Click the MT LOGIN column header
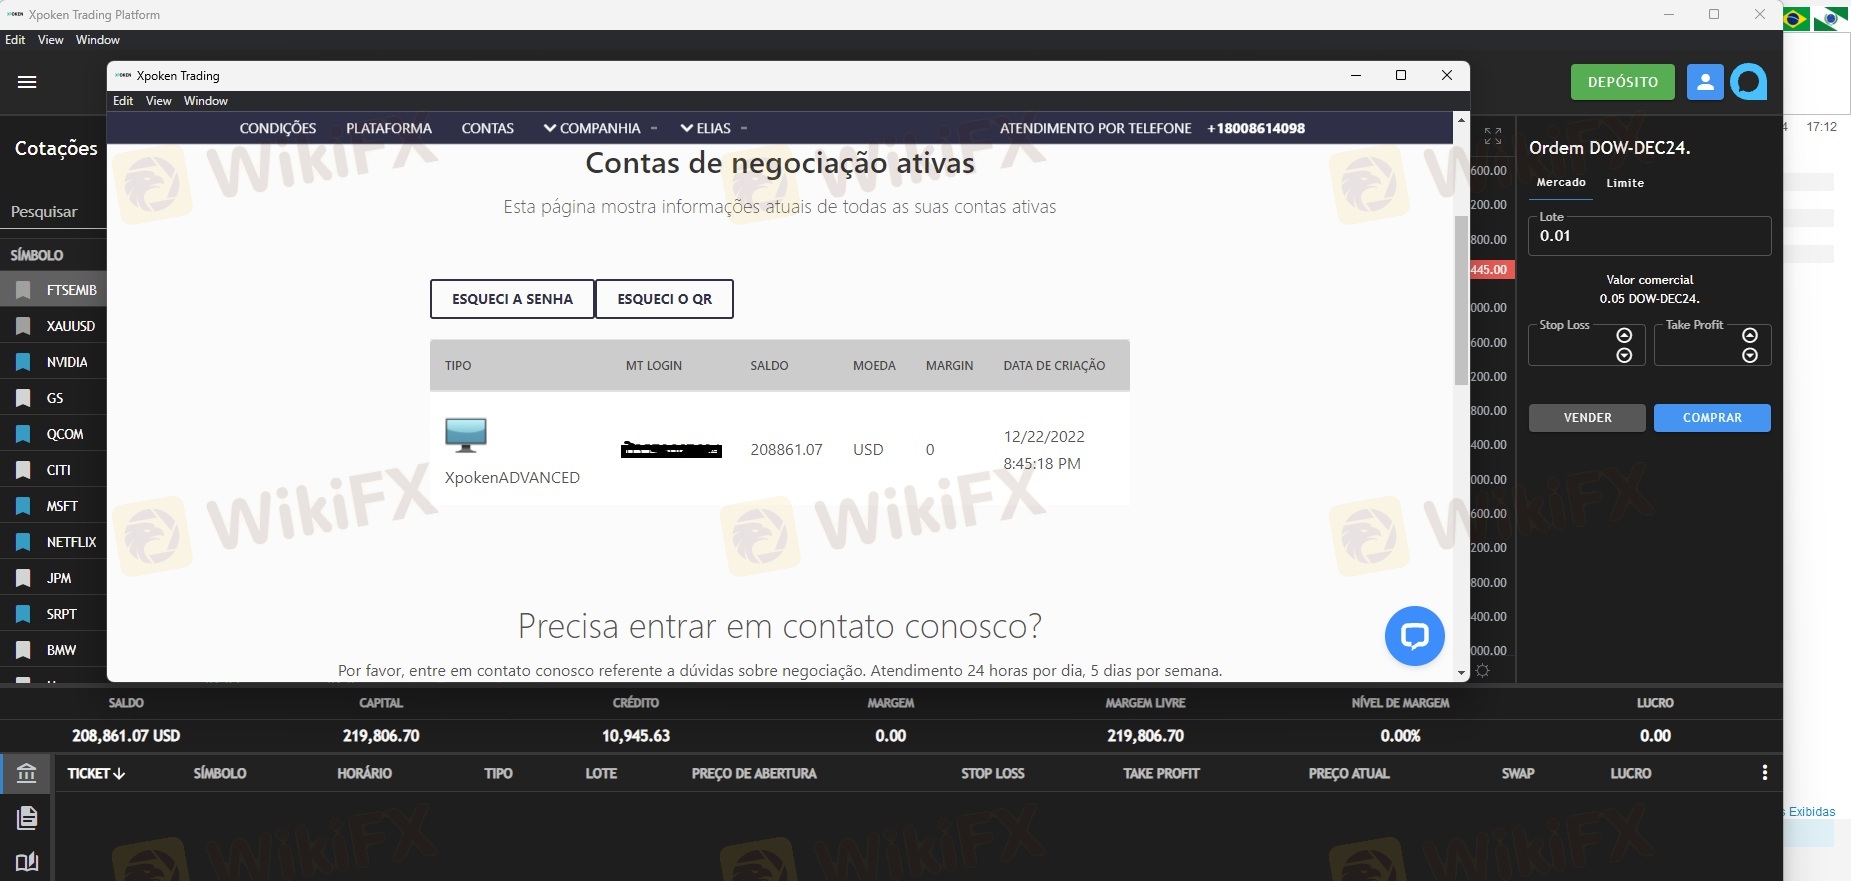This screenshot has width=1851, height=881. click(x=654, y=366)
